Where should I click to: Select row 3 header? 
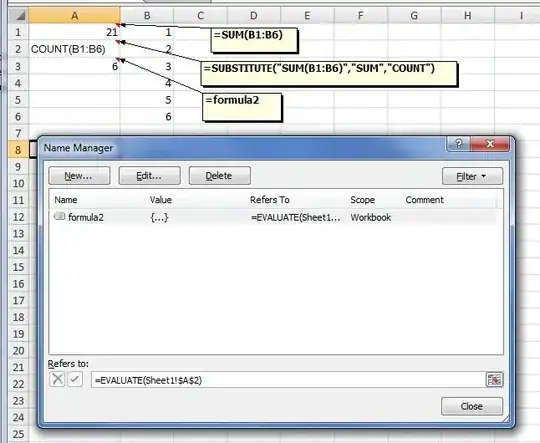click(18, 66)
